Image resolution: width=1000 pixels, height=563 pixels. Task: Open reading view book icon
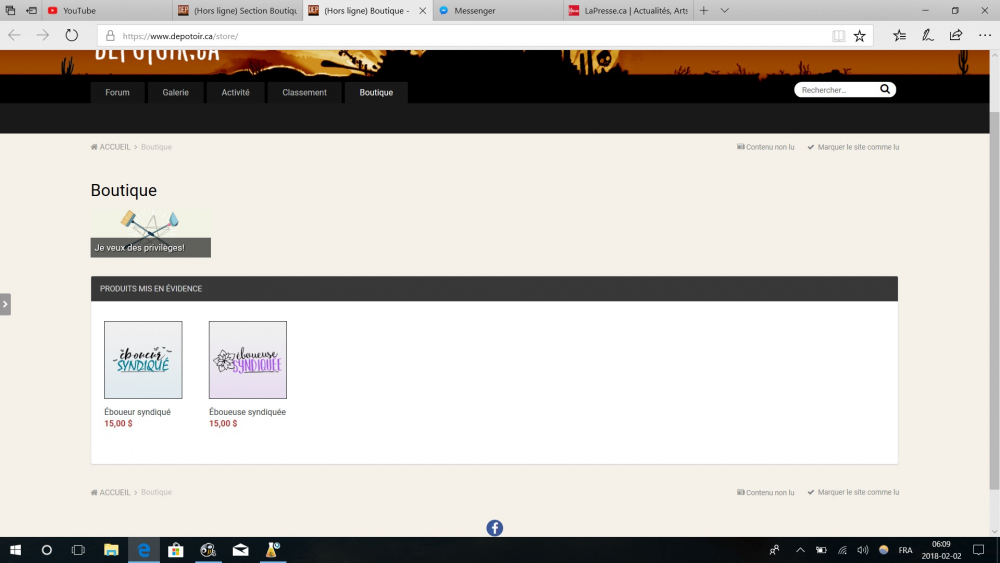(838, 36)
